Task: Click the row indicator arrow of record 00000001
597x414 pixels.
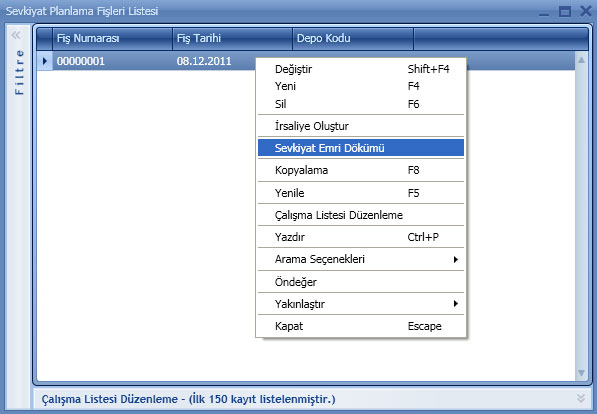Action: [45, 61]
